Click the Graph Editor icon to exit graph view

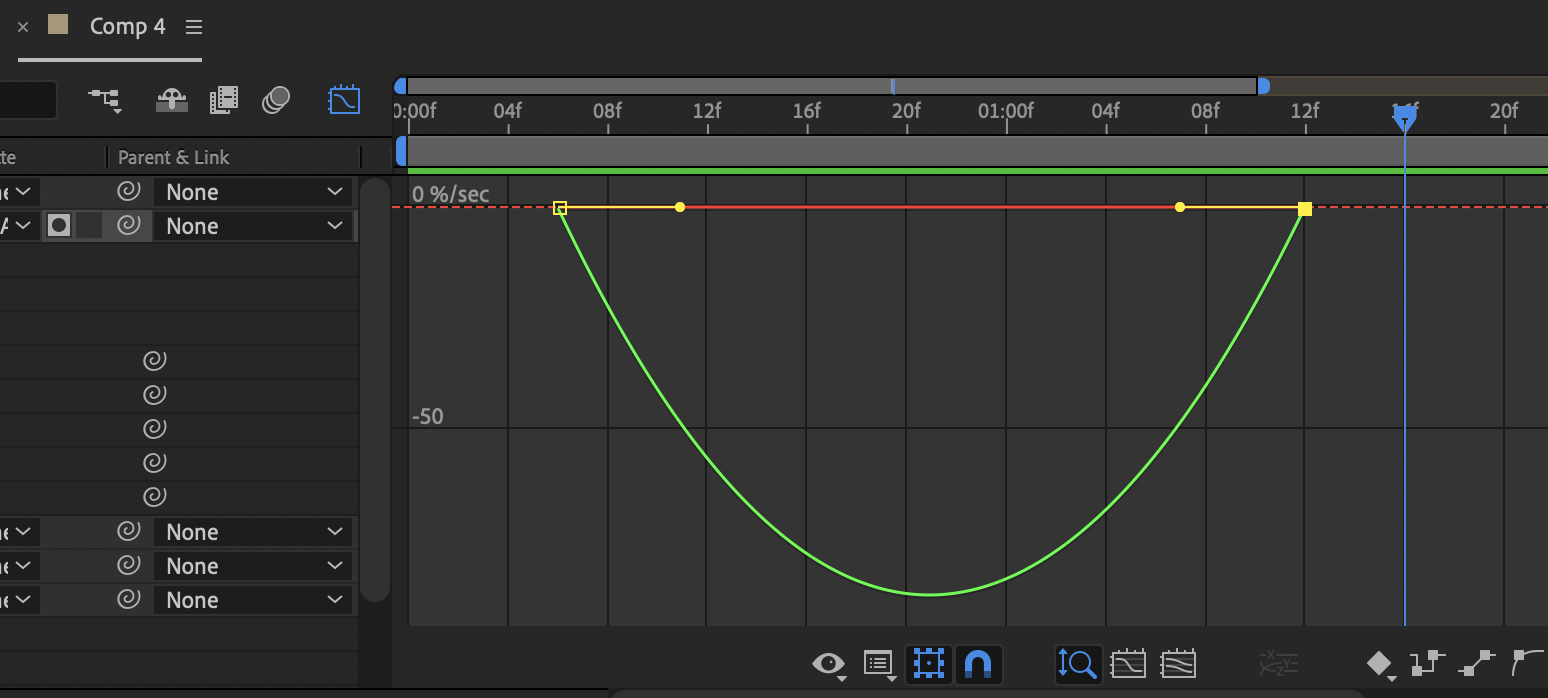(x=344, y=100)
